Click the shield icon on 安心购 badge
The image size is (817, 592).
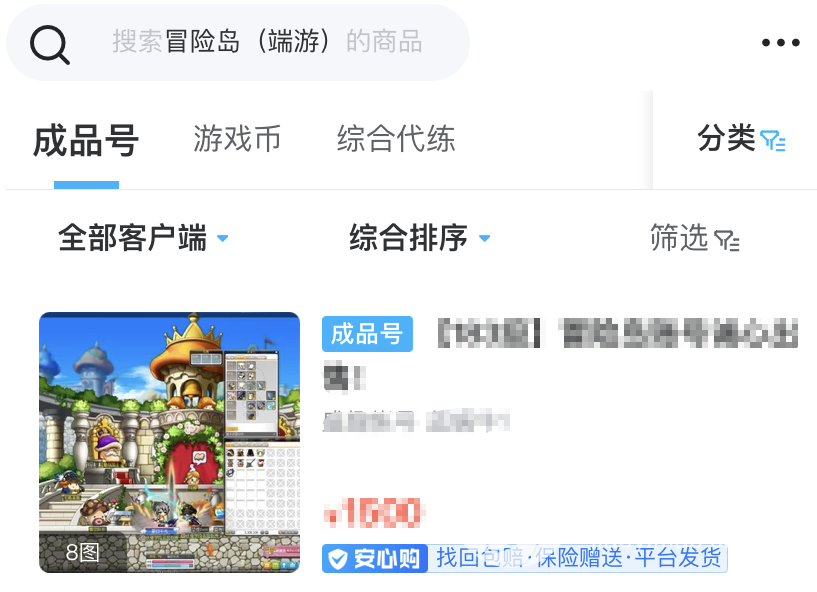pyautogui.click(x=338, y=559)
